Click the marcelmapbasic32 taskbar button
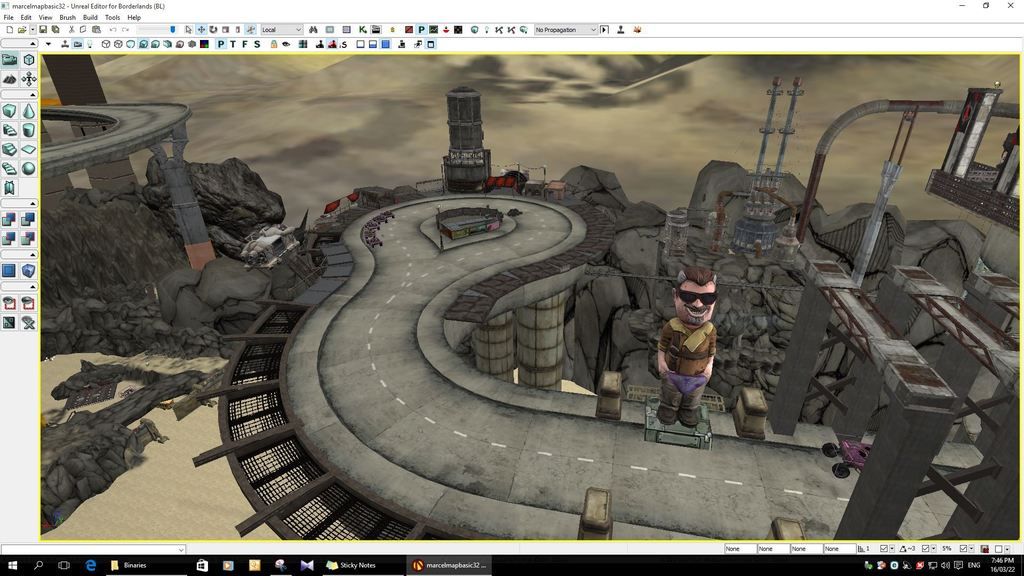Screen dimensions: 1024x576 point(450,566)
